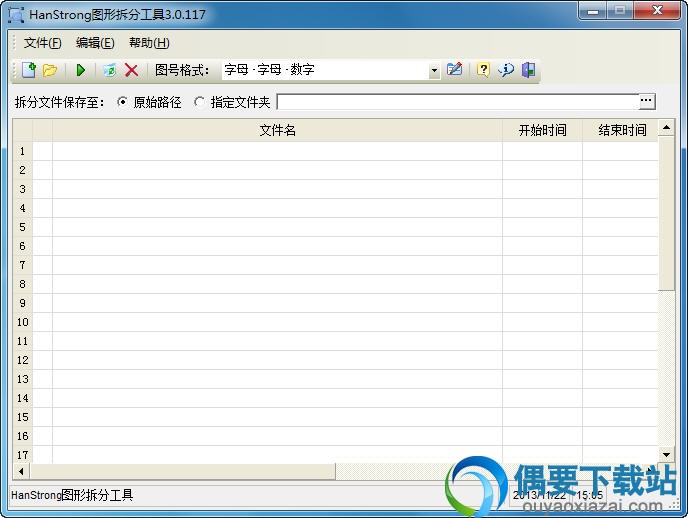The image size is (688, 518).
Task: Delete entry with the red X icon
Action: click(x=131, y=70)
